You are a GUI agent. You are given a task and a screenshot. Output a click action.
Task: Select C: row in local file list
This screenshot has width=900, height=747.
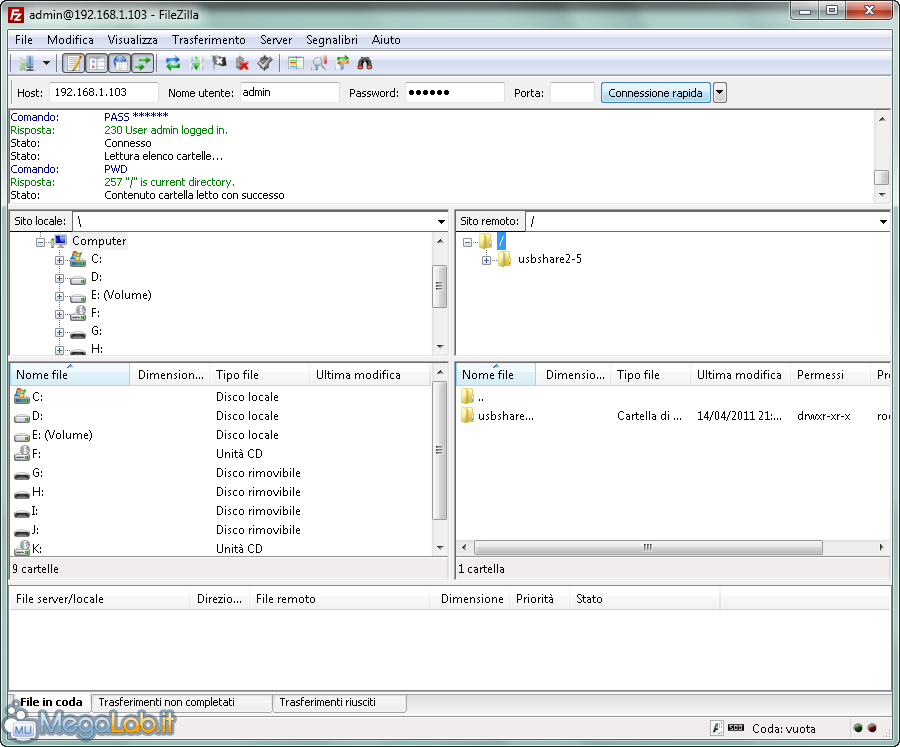pyautogui.click(x=220, y=397)
